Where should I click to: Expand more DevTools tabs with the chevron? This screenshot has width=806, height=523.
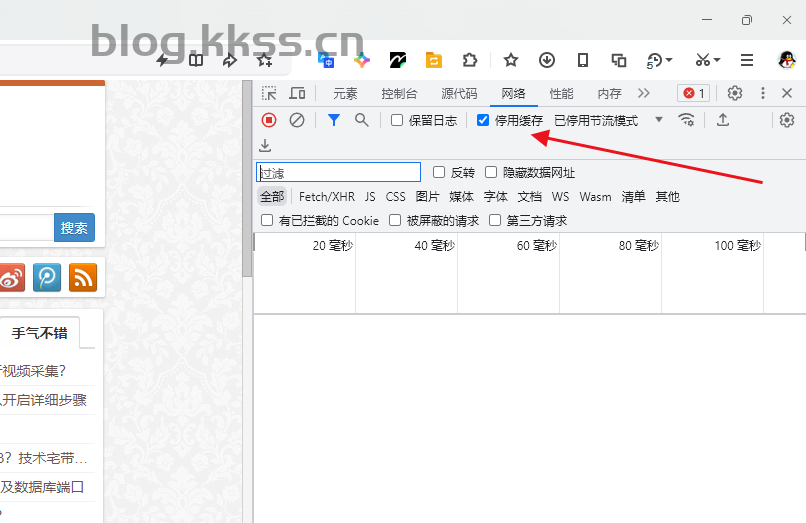[x=643, y=93]
